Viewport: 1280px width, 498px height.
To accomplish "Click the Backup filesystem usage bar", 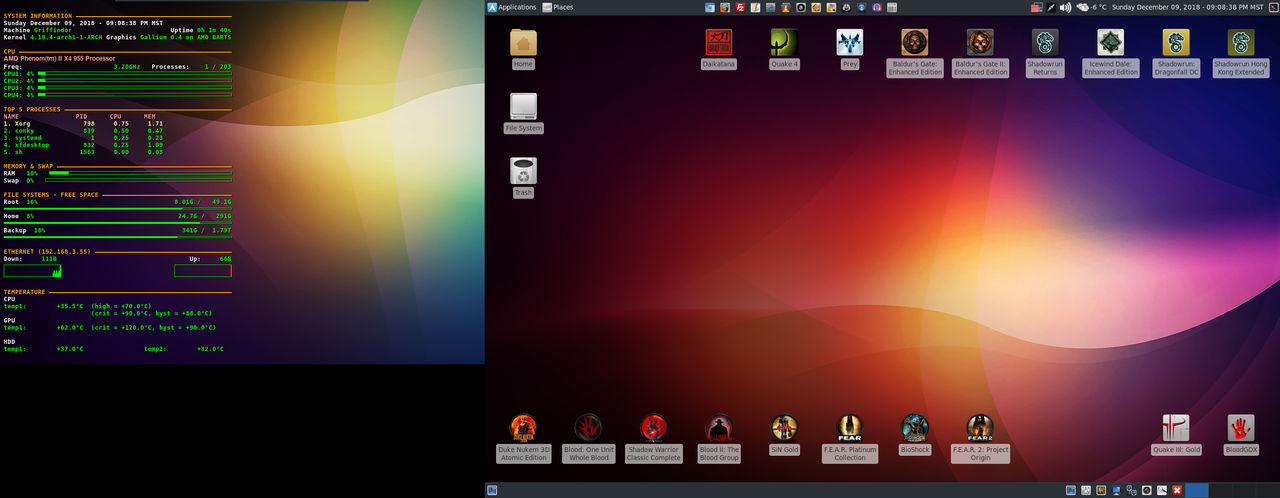I will click(x=117, y=237).
